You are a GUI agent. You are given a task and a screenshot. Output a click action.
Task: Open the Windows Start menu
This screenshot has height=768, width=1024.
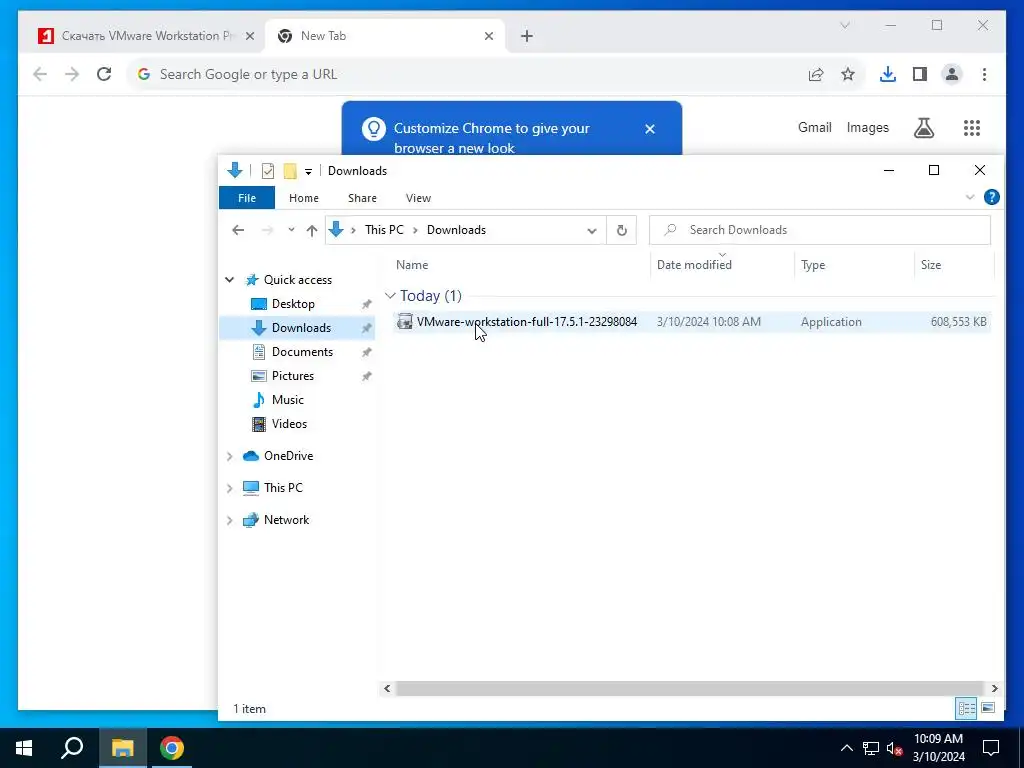[24, 748]
